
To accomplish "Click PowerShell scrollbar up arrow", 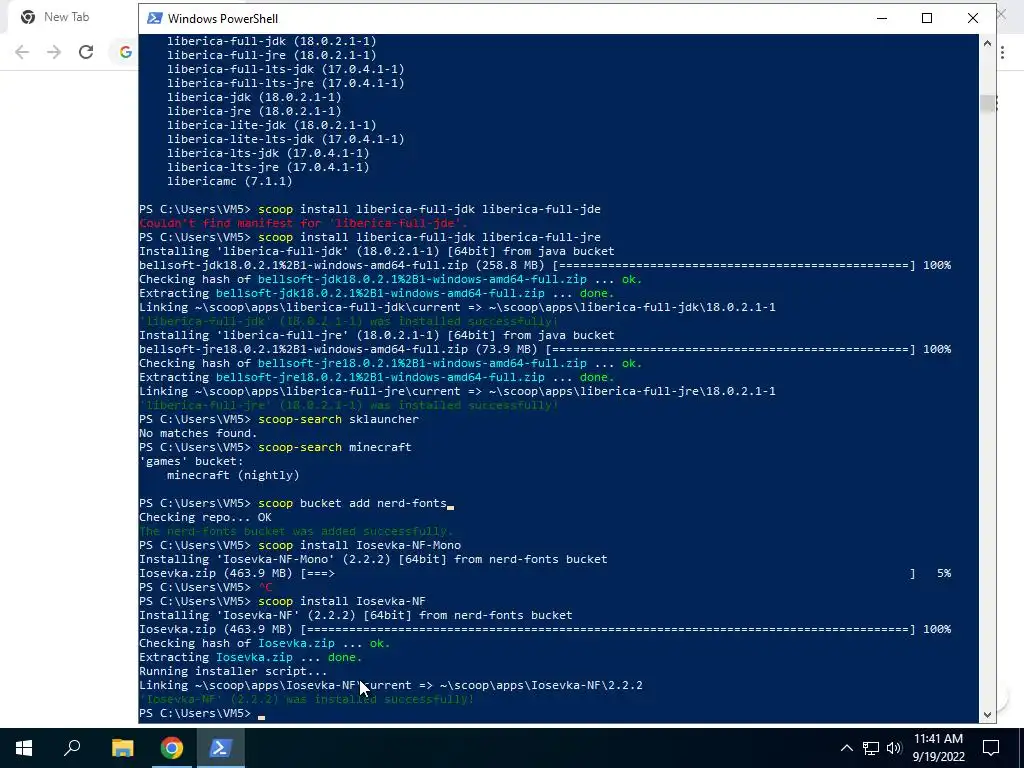I will tap(987, 43).
